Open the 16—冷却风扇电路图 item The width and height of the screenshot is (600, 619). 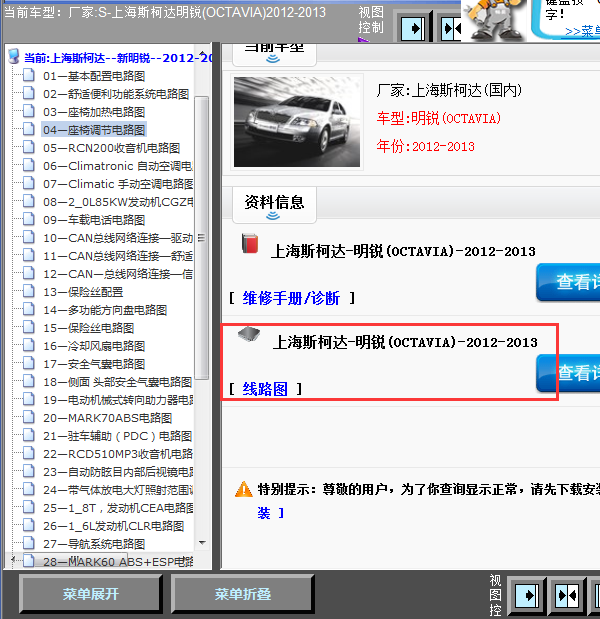[x=94, y=346]
